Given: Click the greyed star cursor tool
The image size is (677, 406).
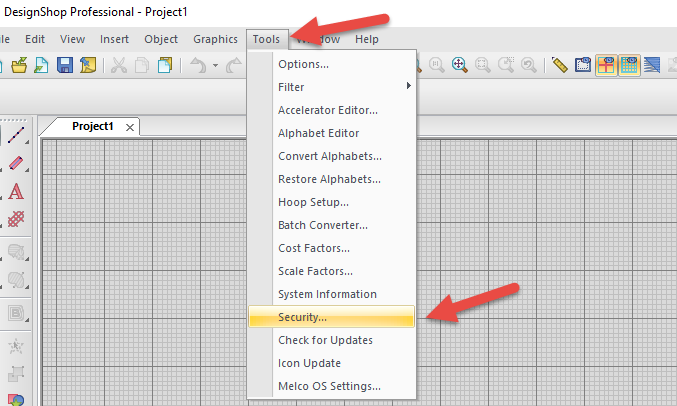Looking at the screenshot, I should tap(16, 346).
